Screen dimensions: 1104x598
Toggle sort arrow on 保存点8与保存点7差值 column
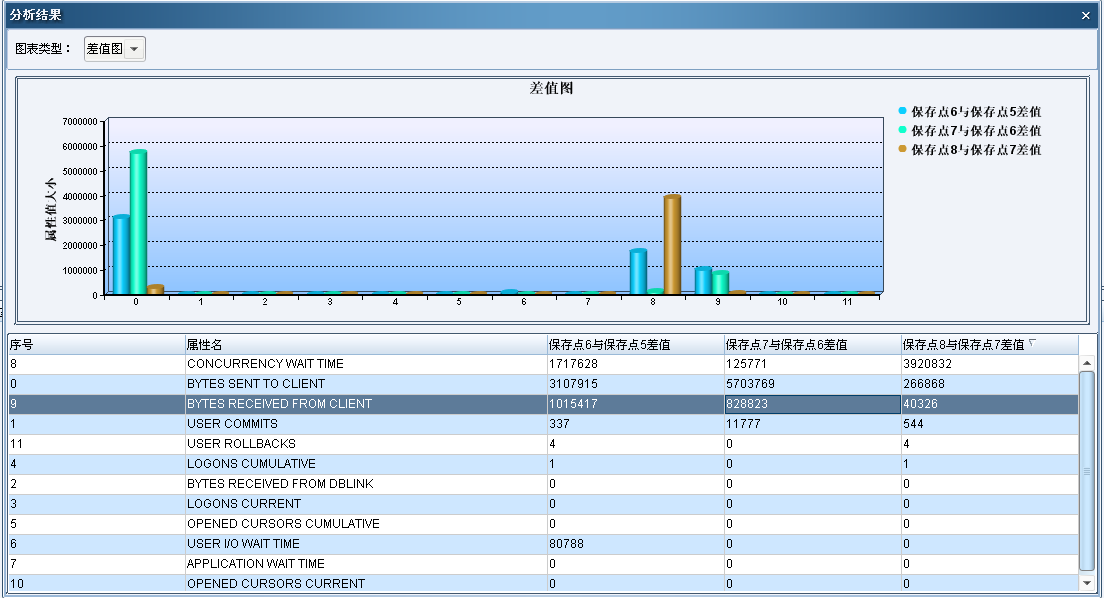click(x=1032, y=343)
